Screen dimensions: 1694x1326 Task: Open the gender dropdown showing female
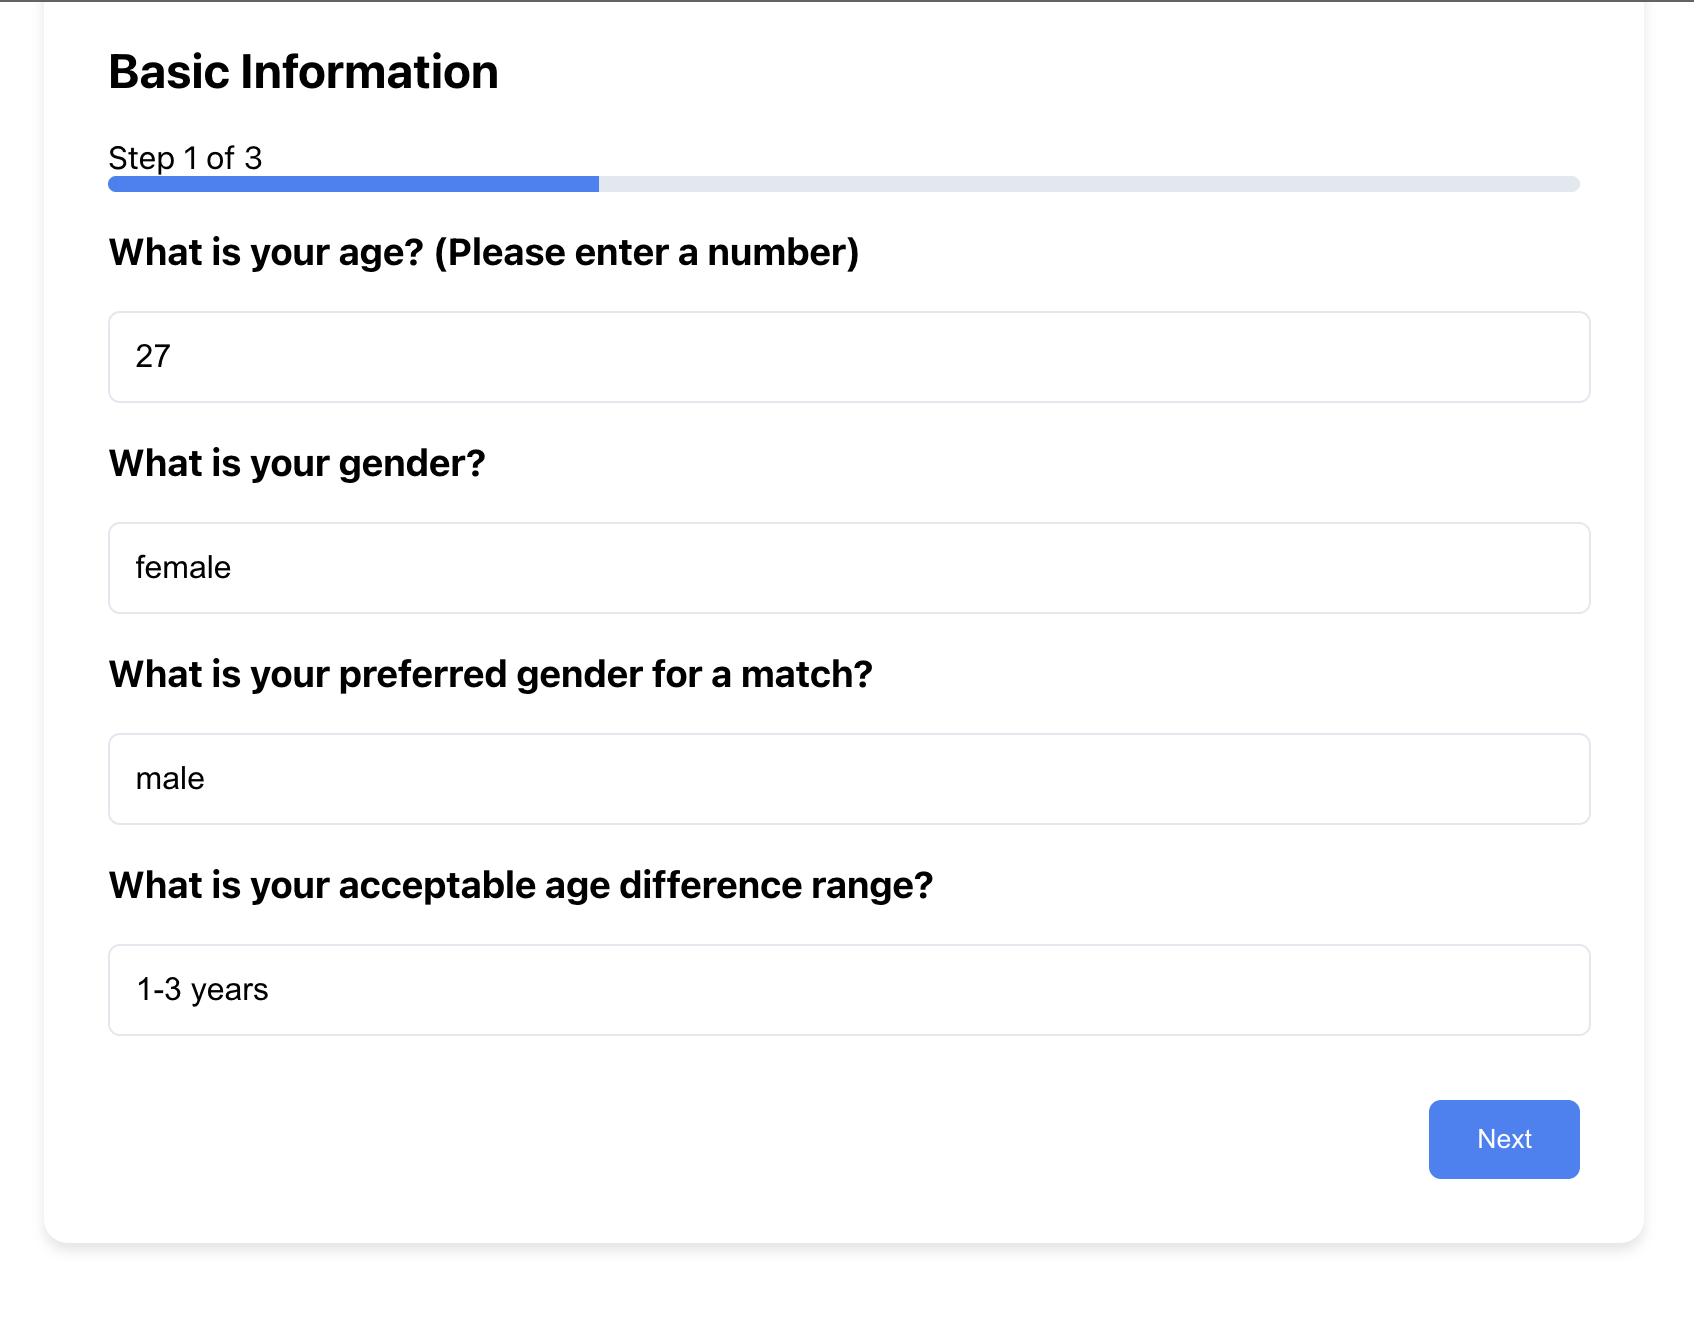coord(848,568)
